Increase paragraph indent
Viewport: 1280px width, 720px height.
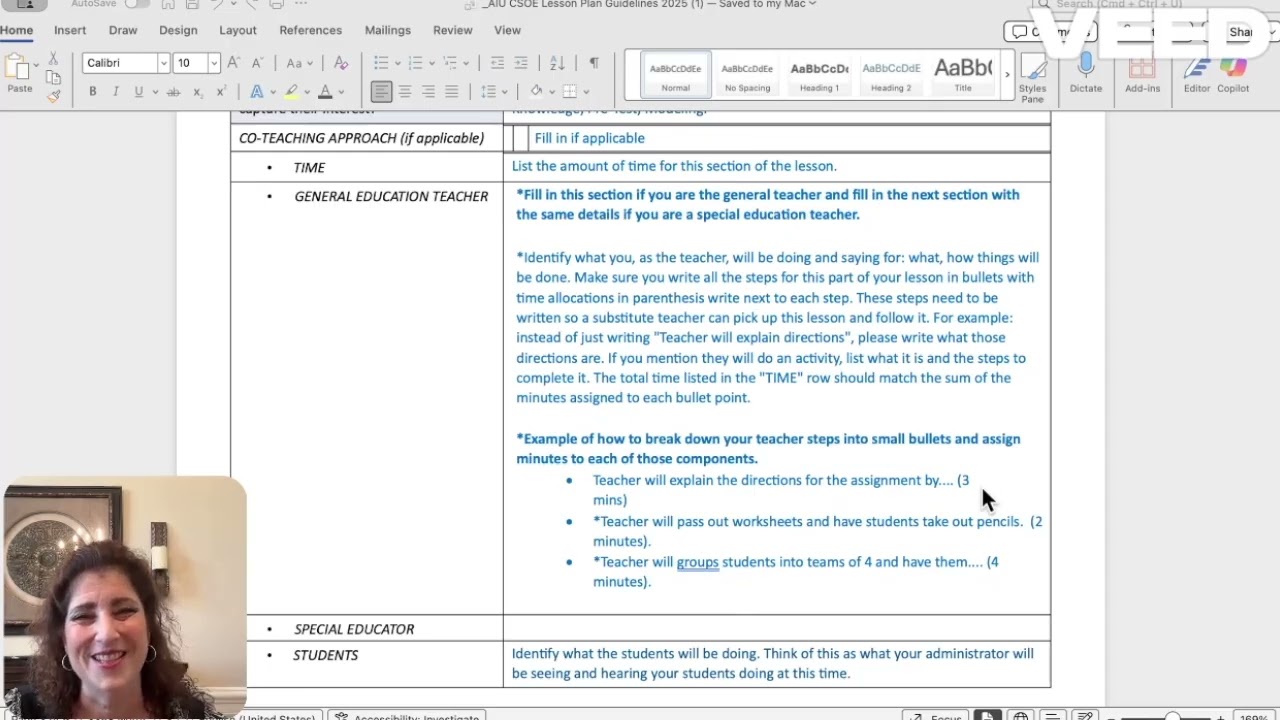pos(521,62)
